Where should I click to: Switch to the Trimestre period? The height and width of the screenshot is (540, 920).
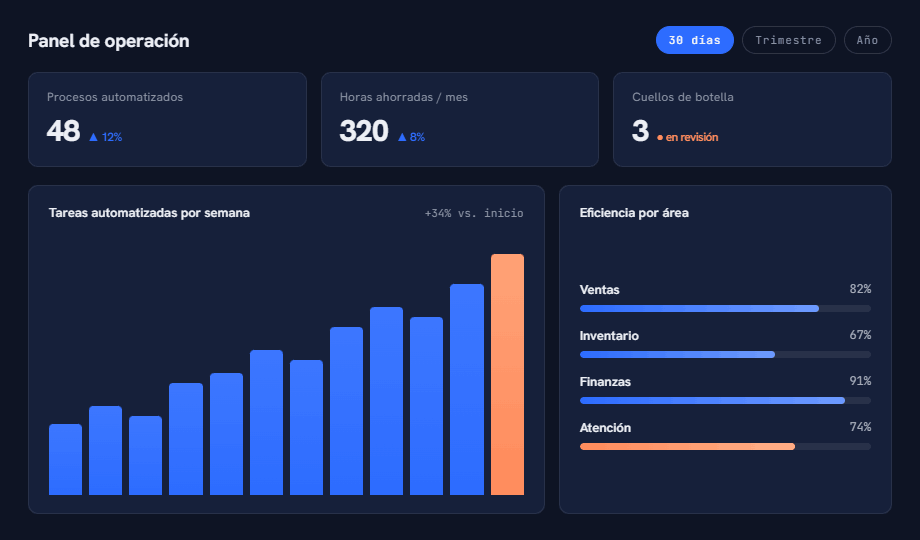[x=789, y=40]
